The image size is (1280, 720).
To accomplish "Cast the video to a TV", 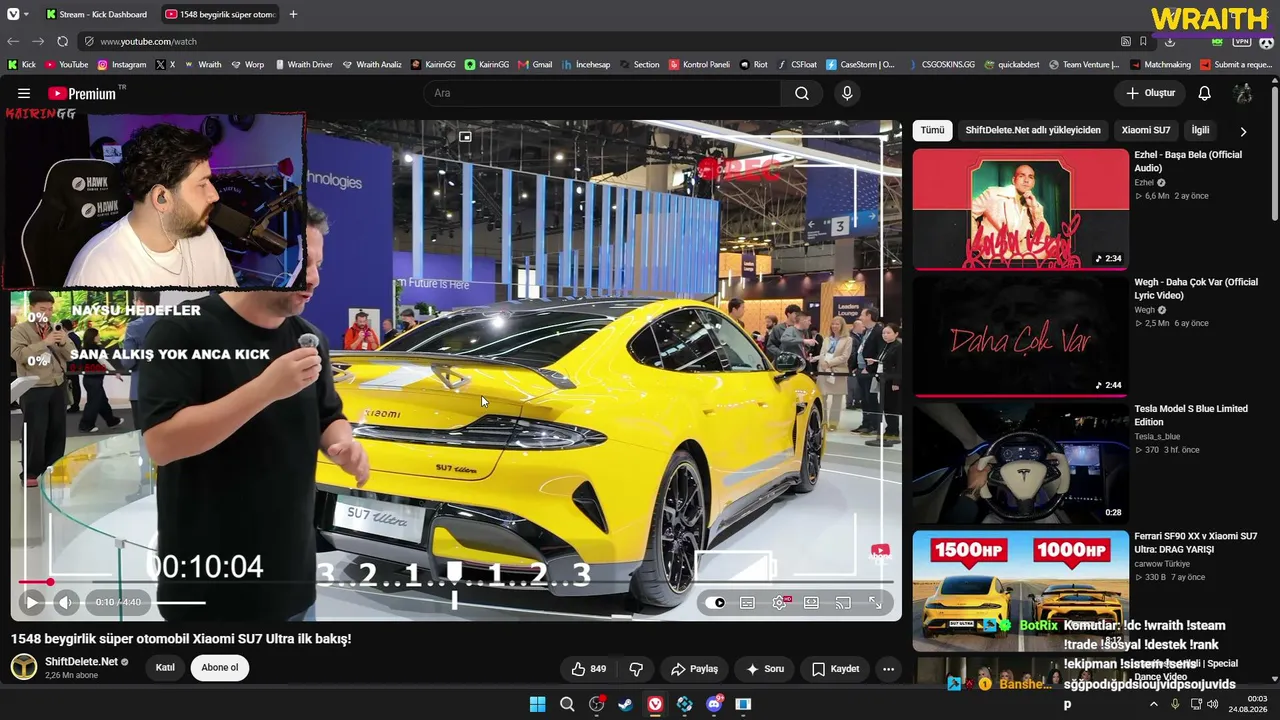I will pos(843,602).
